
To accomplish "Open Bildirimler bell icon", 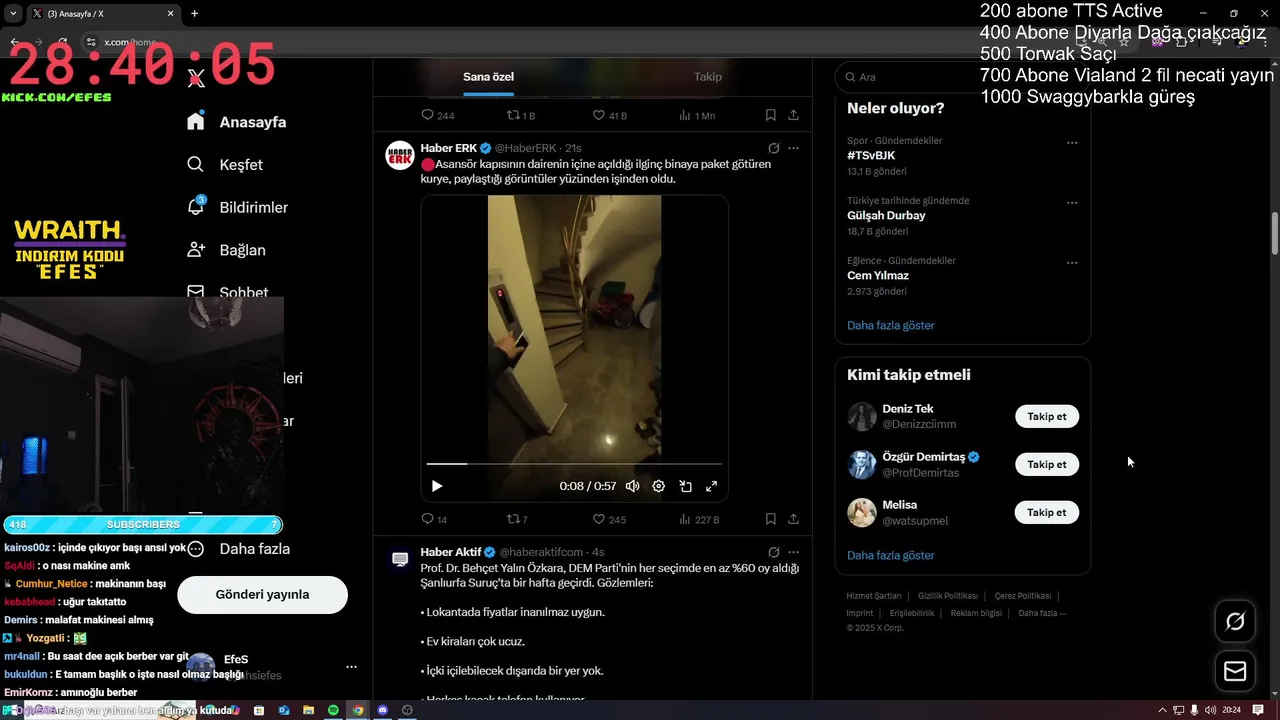I will 196,207.
